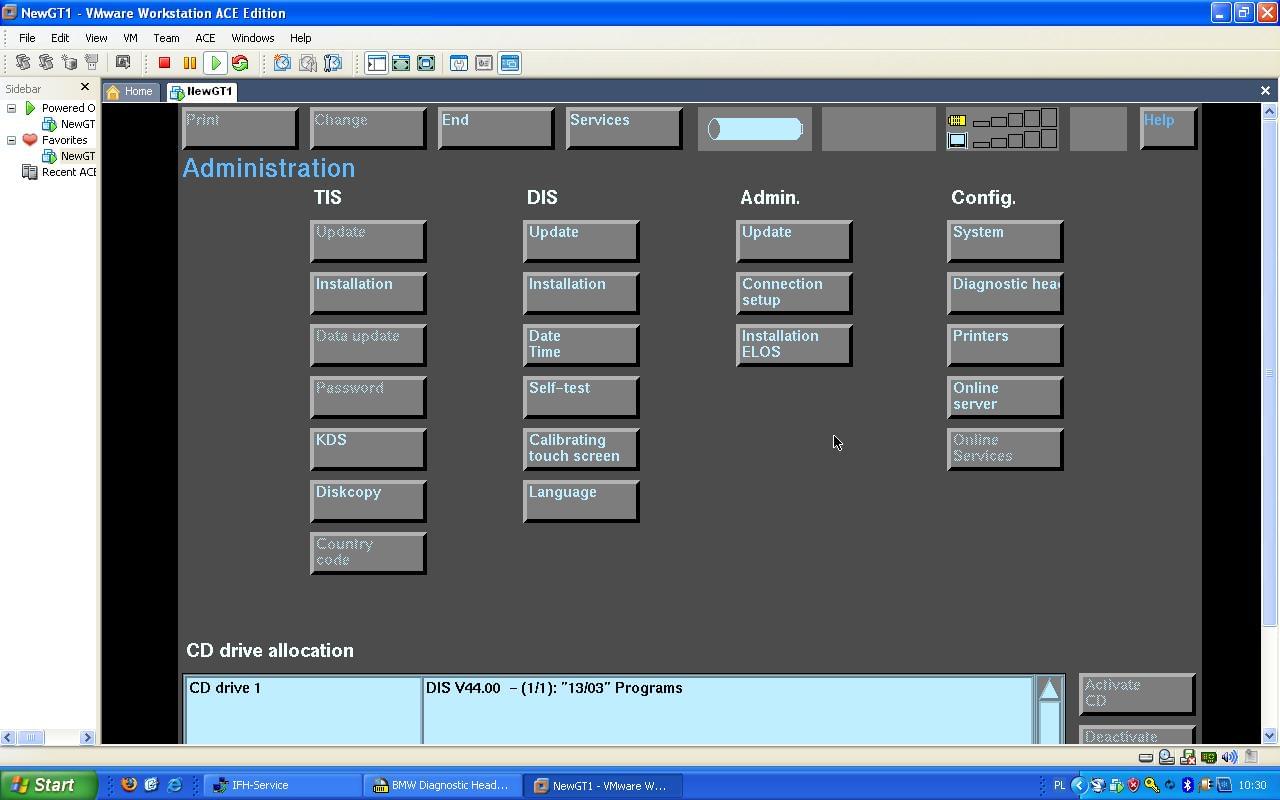
Task: Switch to BMW Diagnostic Head taskbar window
Action: coord(444,785)
